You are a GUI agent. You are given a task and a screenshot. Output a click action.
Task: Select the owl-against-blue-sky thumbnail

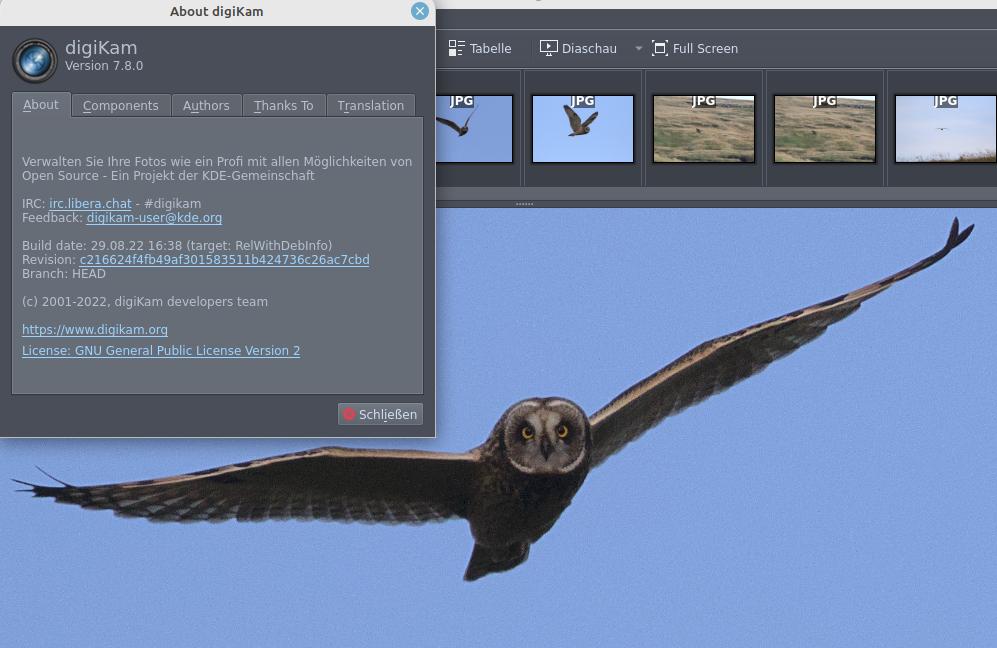tap(582, 129)
